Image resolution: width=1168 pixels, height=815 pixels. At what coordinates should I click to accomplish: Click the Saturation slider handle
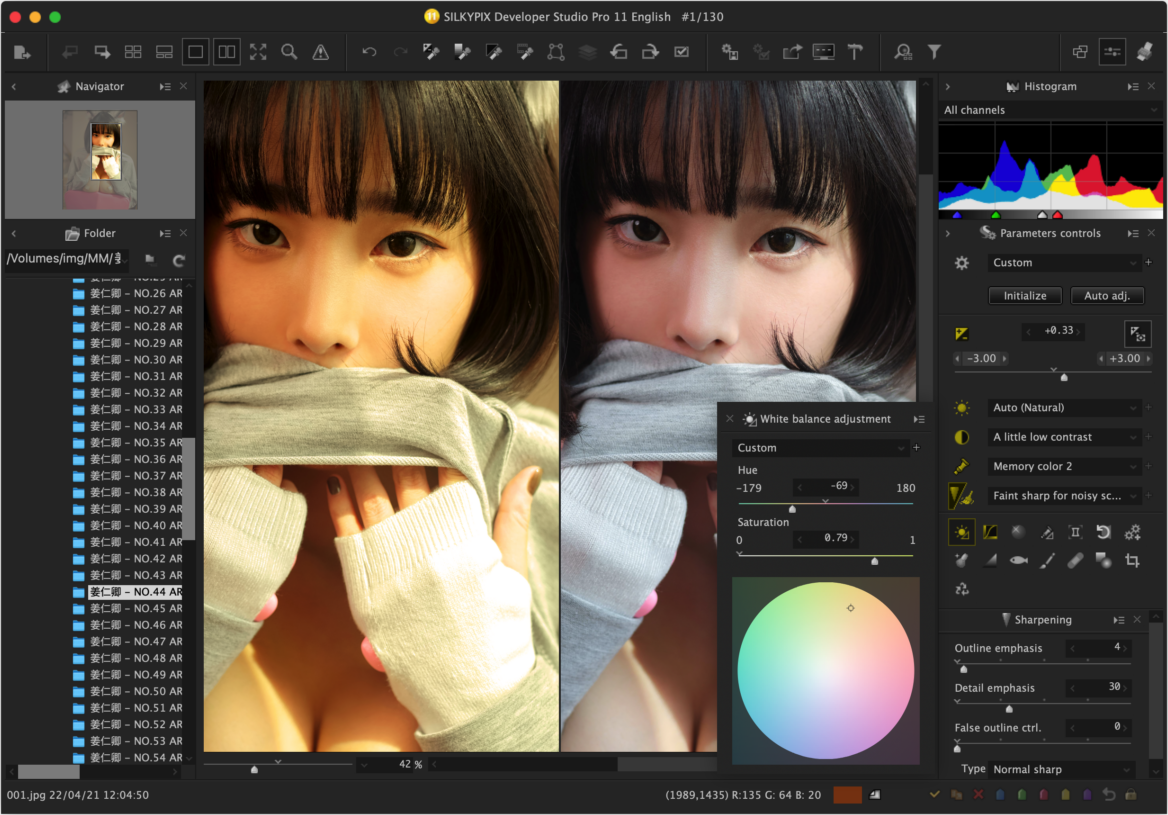[x=875, y=562]
